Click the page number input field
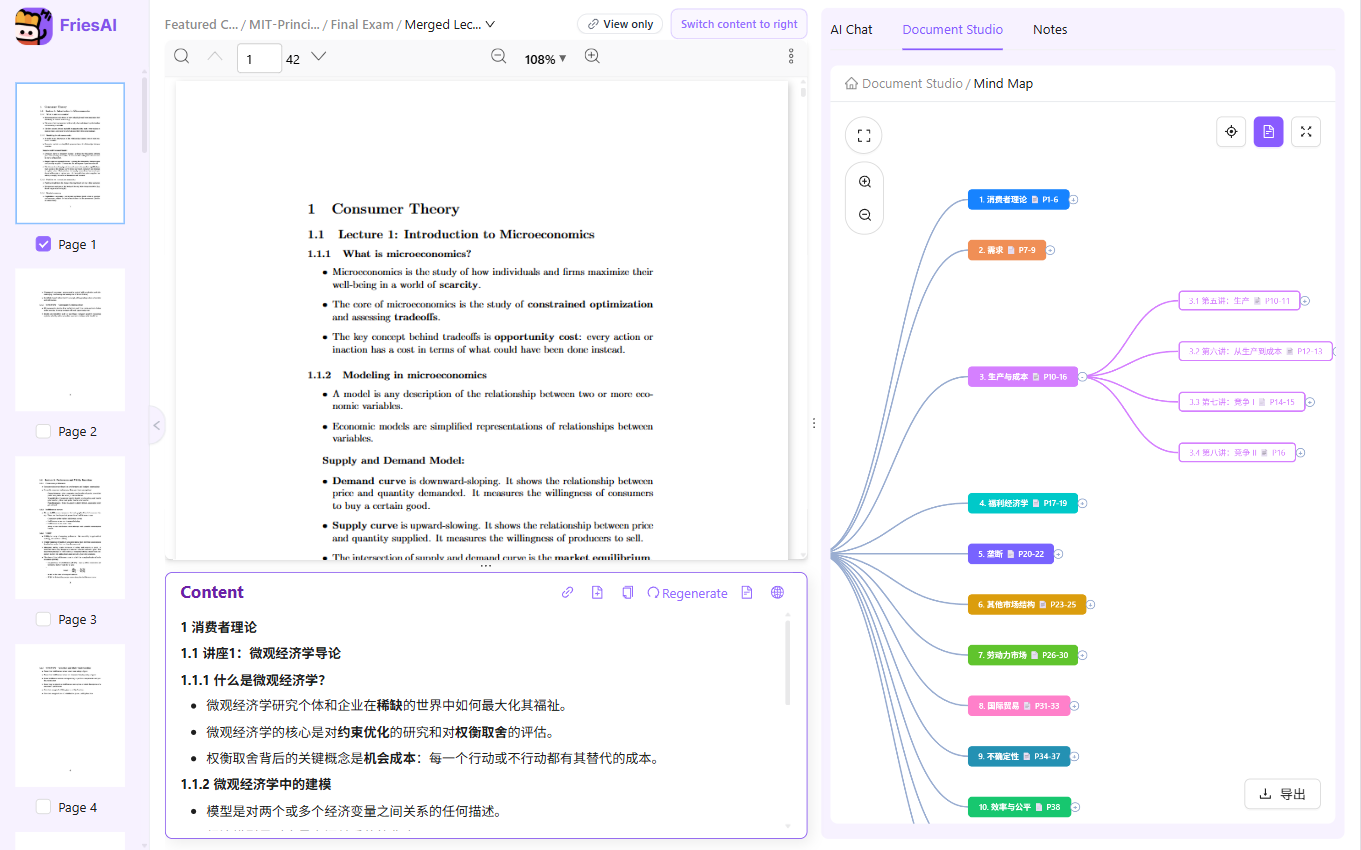 pos(259,58)
